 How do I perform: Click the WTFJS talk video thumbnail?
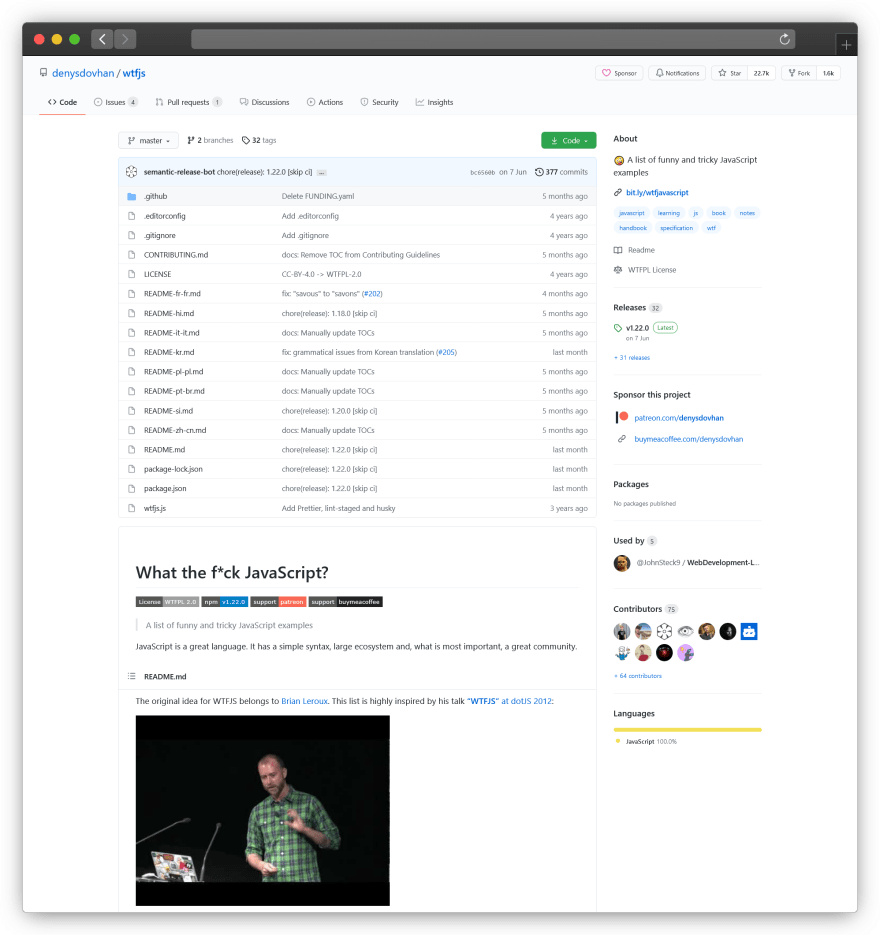pyautogui.click(x=262, y=810)
